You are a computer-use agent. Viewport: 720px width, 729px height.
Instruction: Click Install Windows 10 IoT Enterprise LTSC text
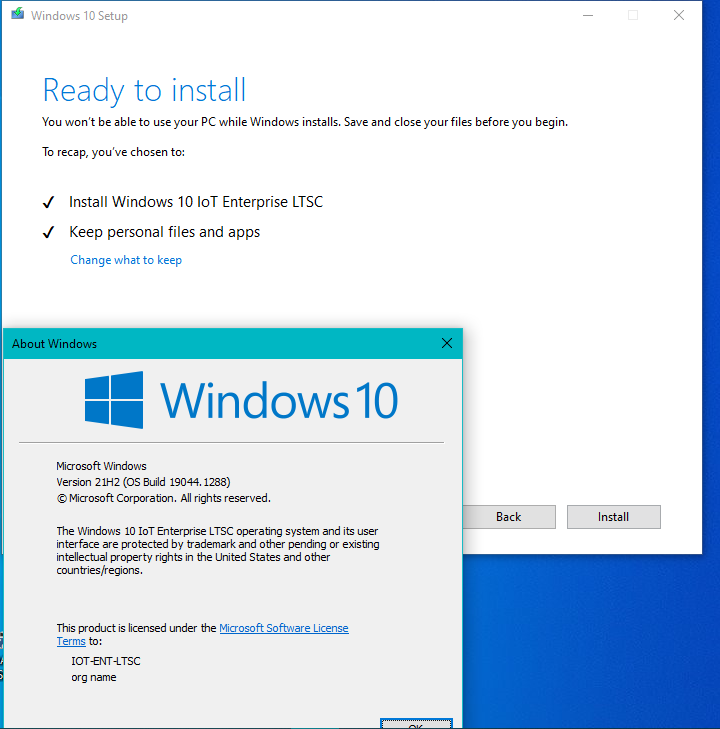pyautogui.click(x=196, y=202)
